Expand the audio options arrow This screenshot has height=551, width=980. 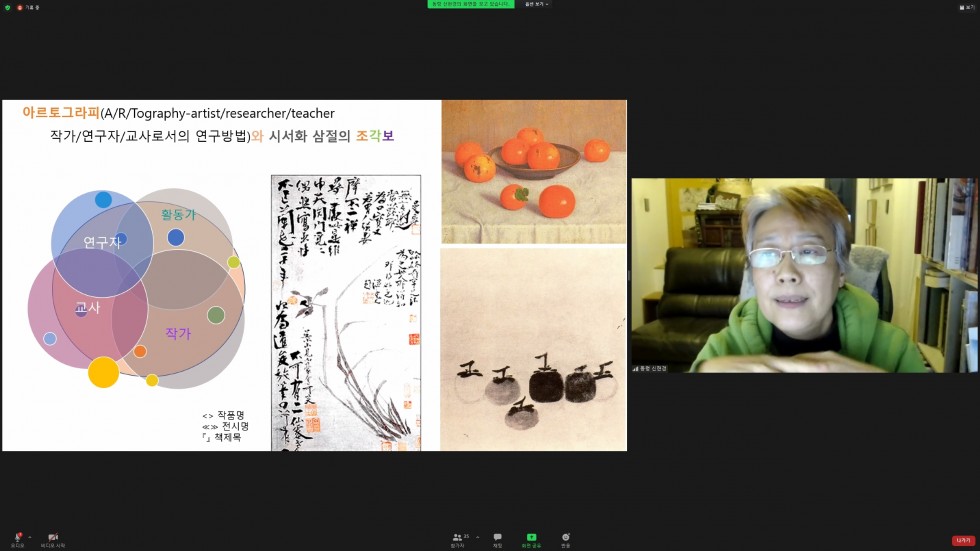pyautogui.click(x=29, y=537)
